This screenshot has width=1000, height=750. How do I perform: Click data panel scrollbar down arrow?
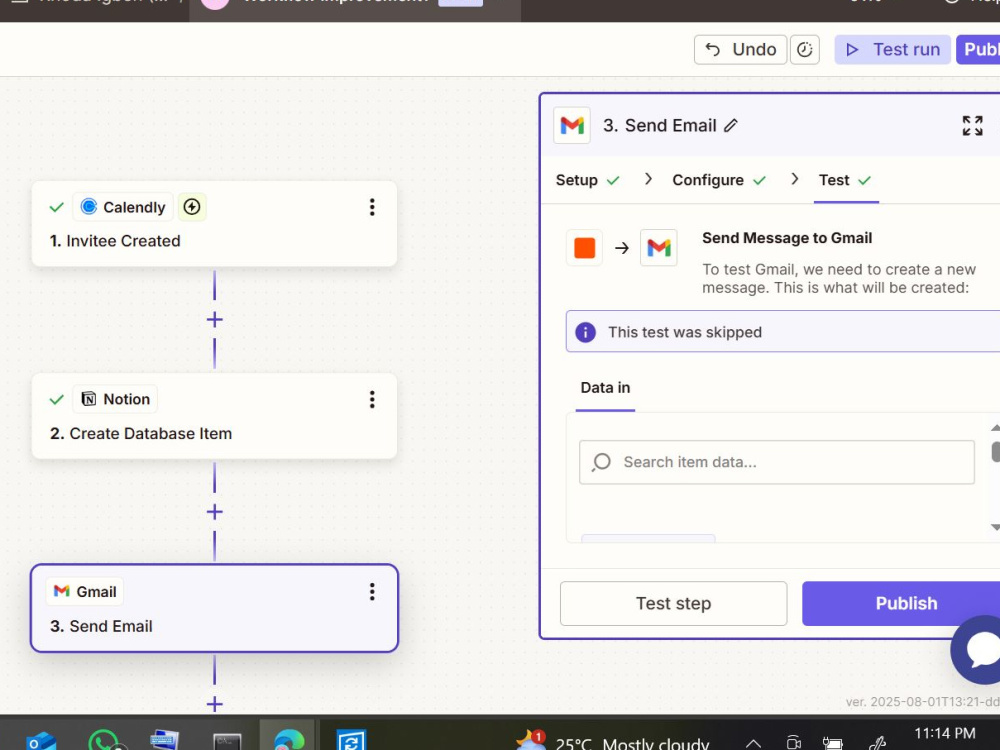[995, 527]
